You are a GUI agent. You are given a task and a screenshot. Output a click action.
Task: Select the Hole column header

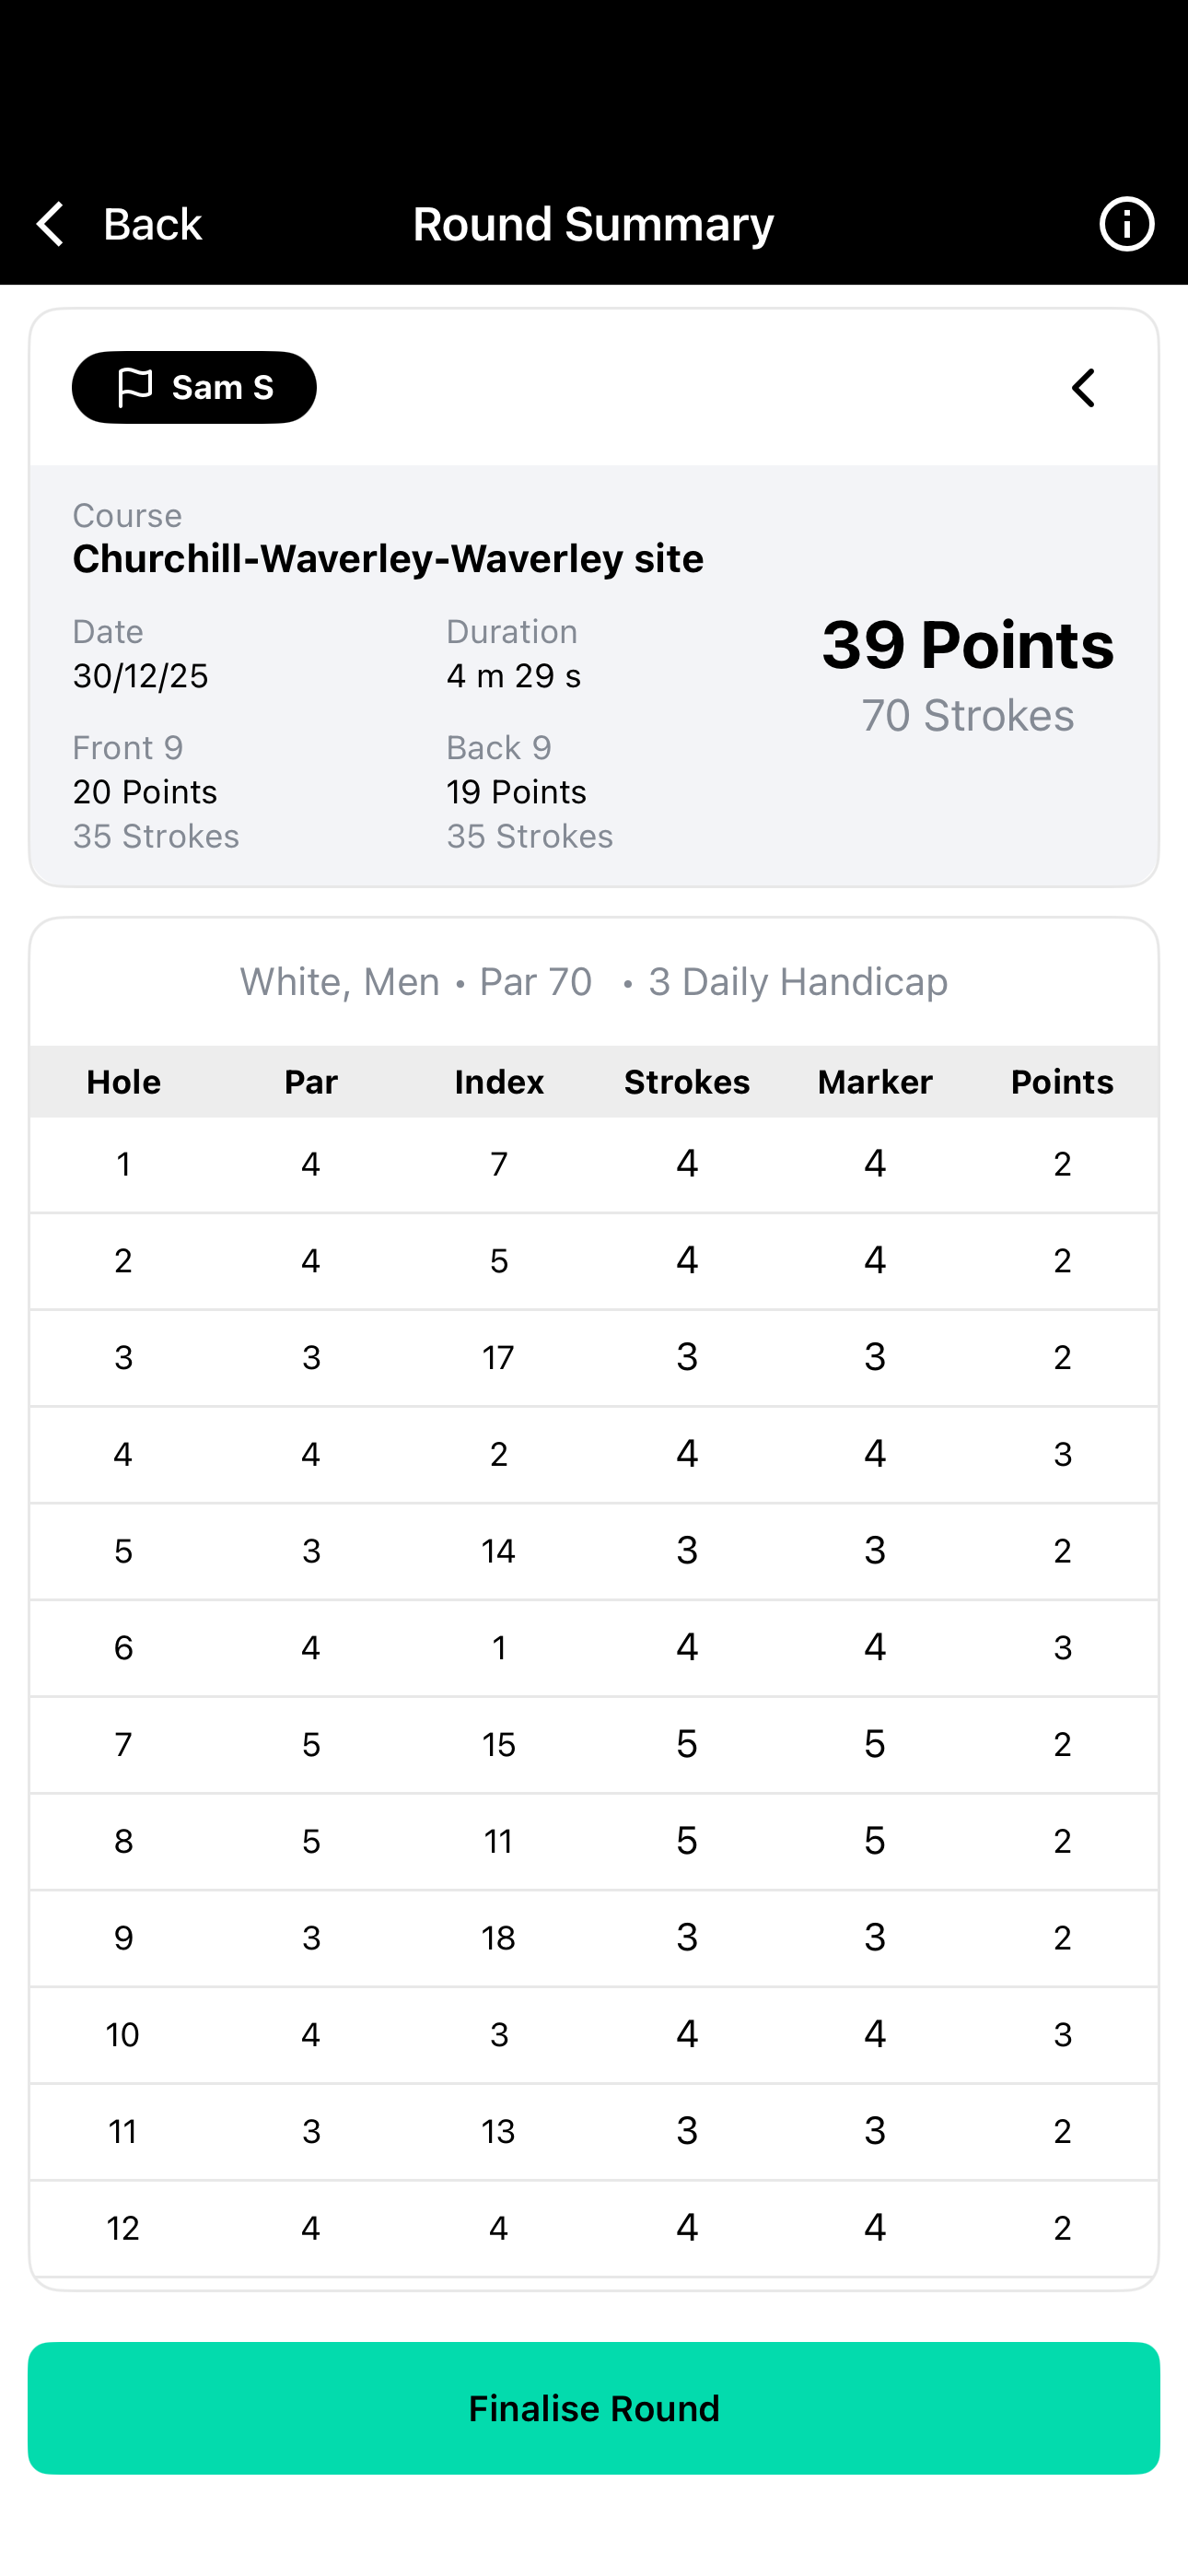click(x=124, y=1082)
